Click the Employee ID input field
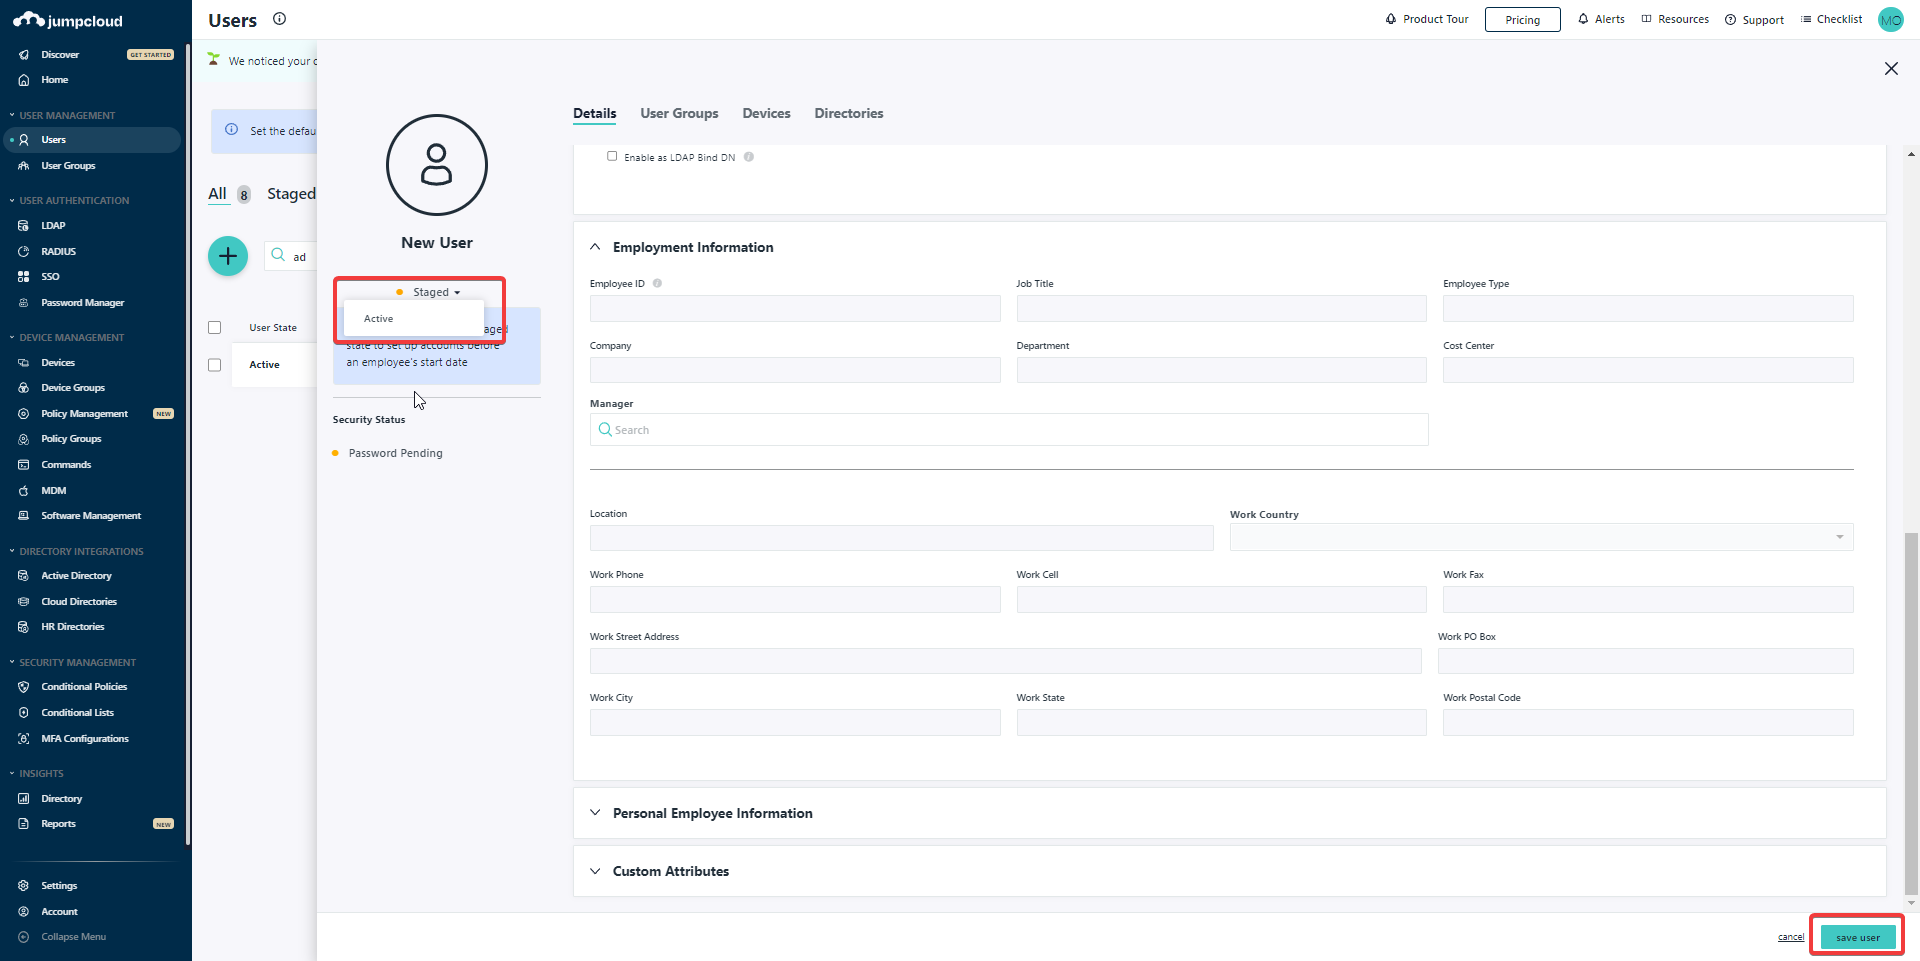 pyautogui.click(x=795, y=309)
